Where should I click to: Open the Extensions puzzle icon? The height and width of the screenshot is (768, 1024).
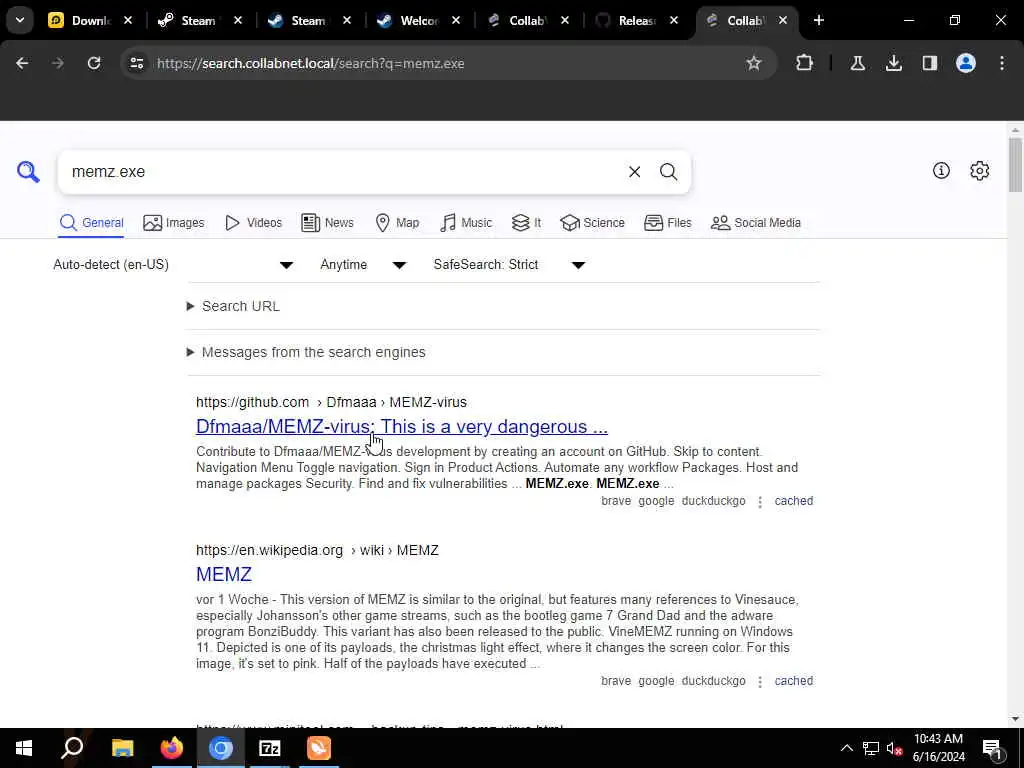coord(805,63)
